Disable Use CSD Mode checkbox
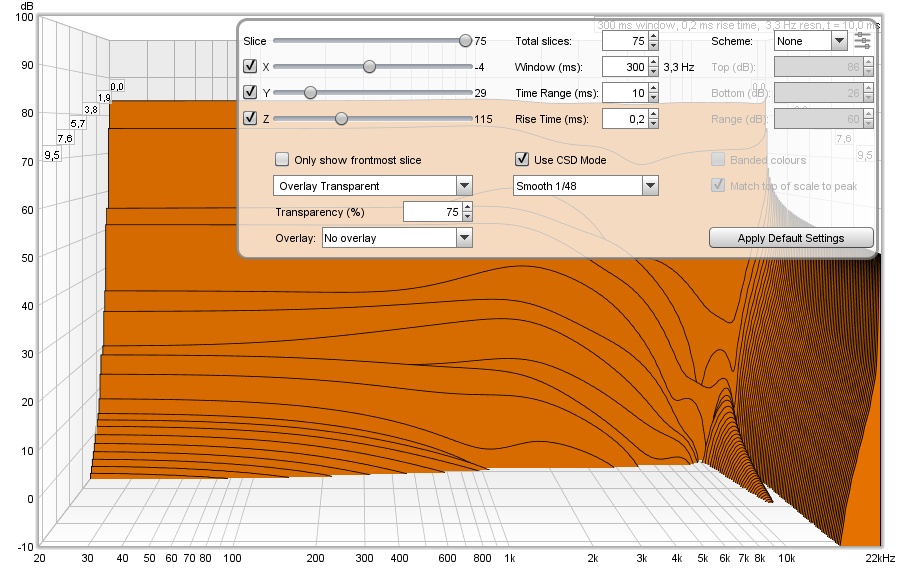 coord(522,159)
